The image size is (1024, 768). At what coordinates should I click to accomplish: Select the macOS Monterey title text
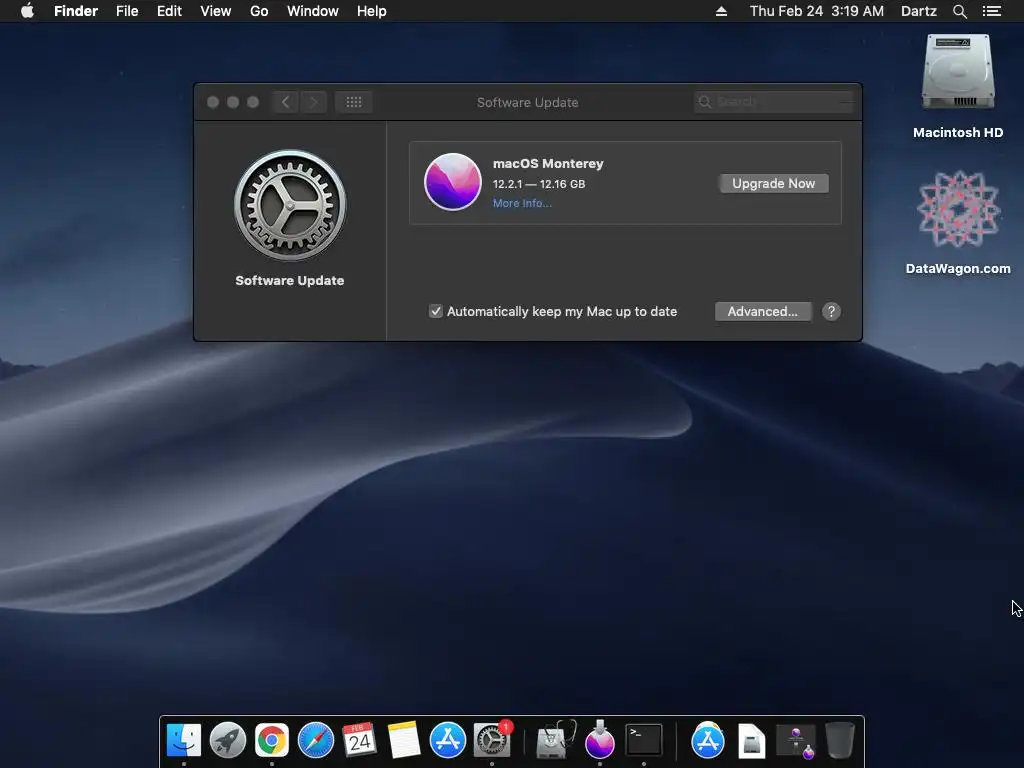pos(548,163)
